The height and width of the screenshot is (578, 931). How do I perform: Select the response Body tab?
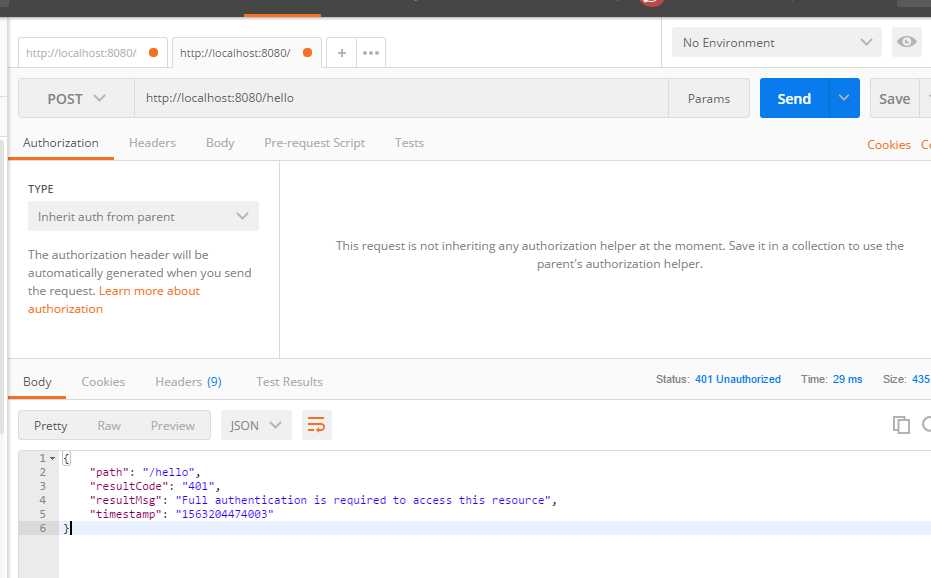point(37,382)
